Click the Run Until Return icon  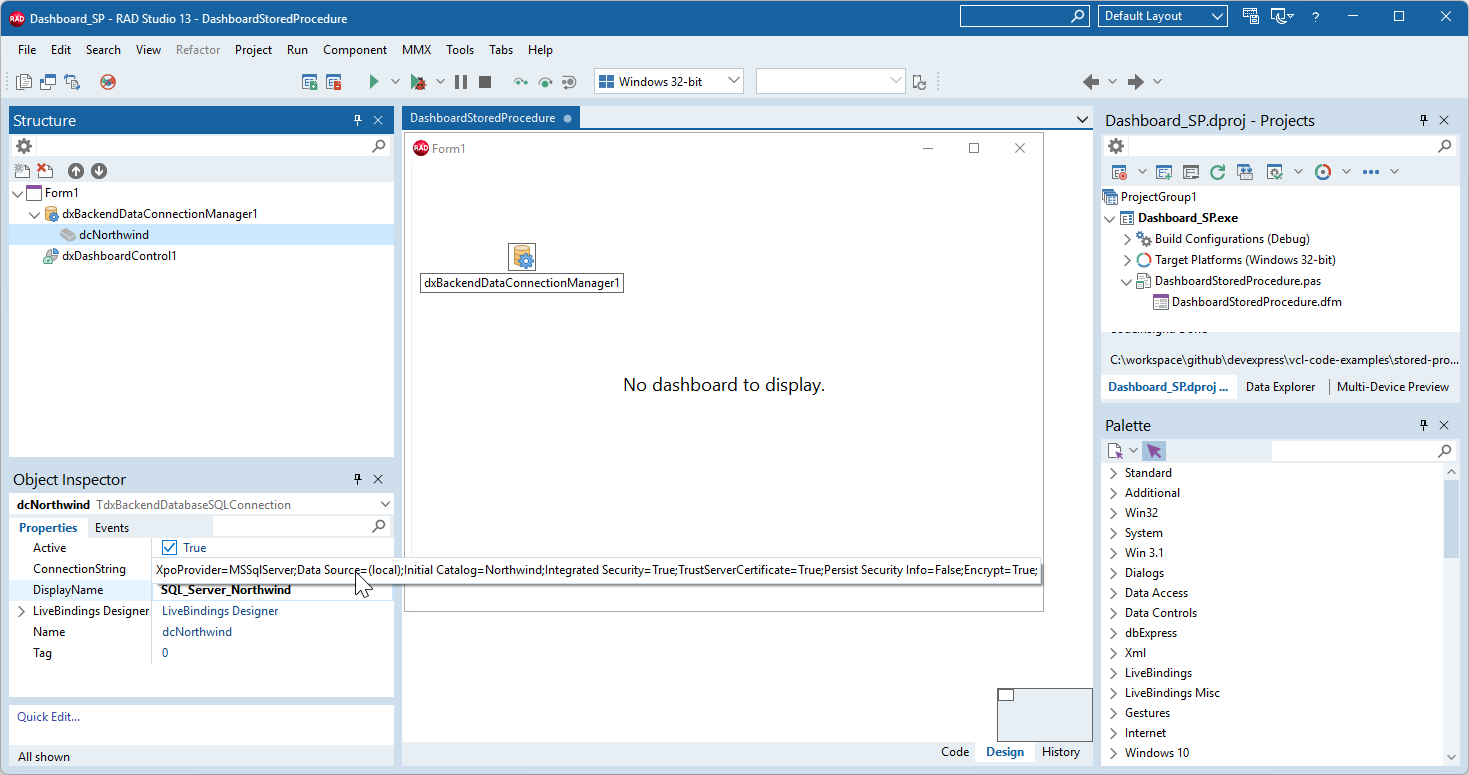click(569, 82)
